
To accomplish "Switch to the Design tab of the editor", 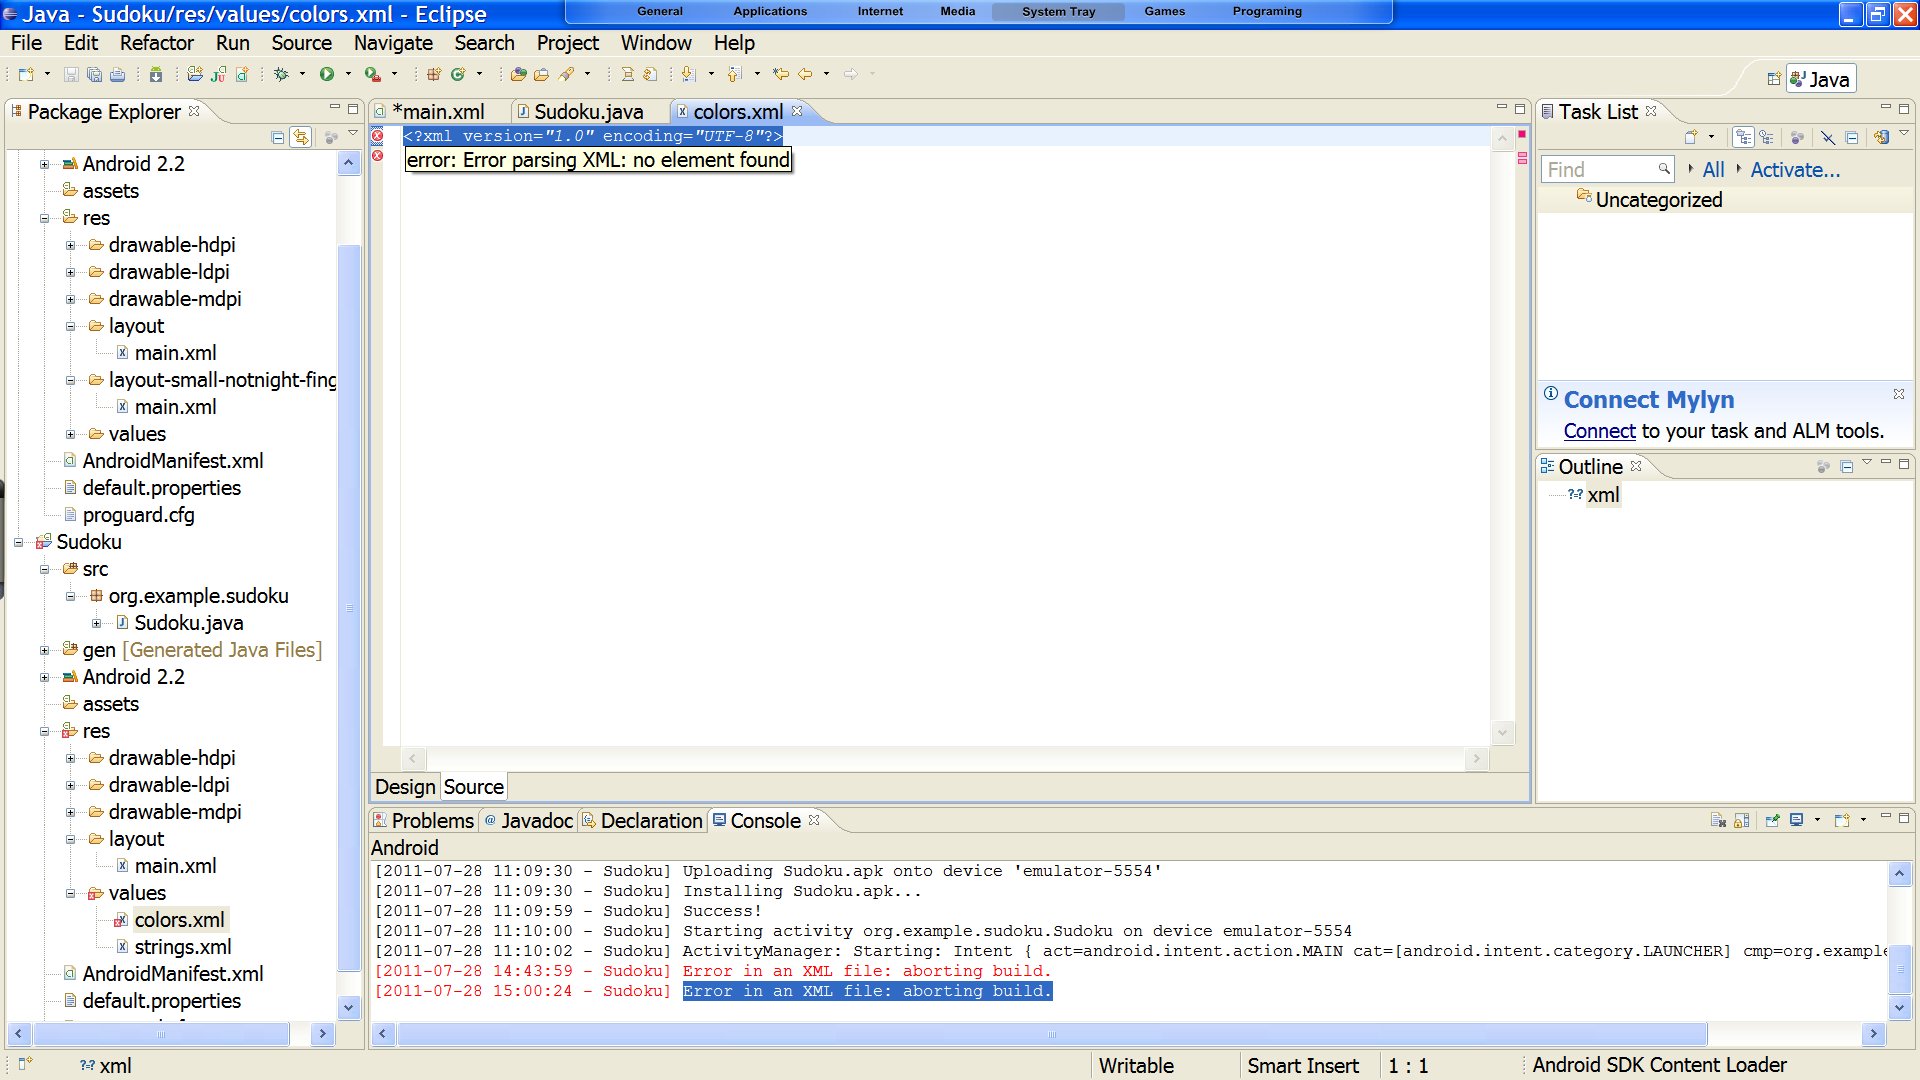I will coord(405,787).
